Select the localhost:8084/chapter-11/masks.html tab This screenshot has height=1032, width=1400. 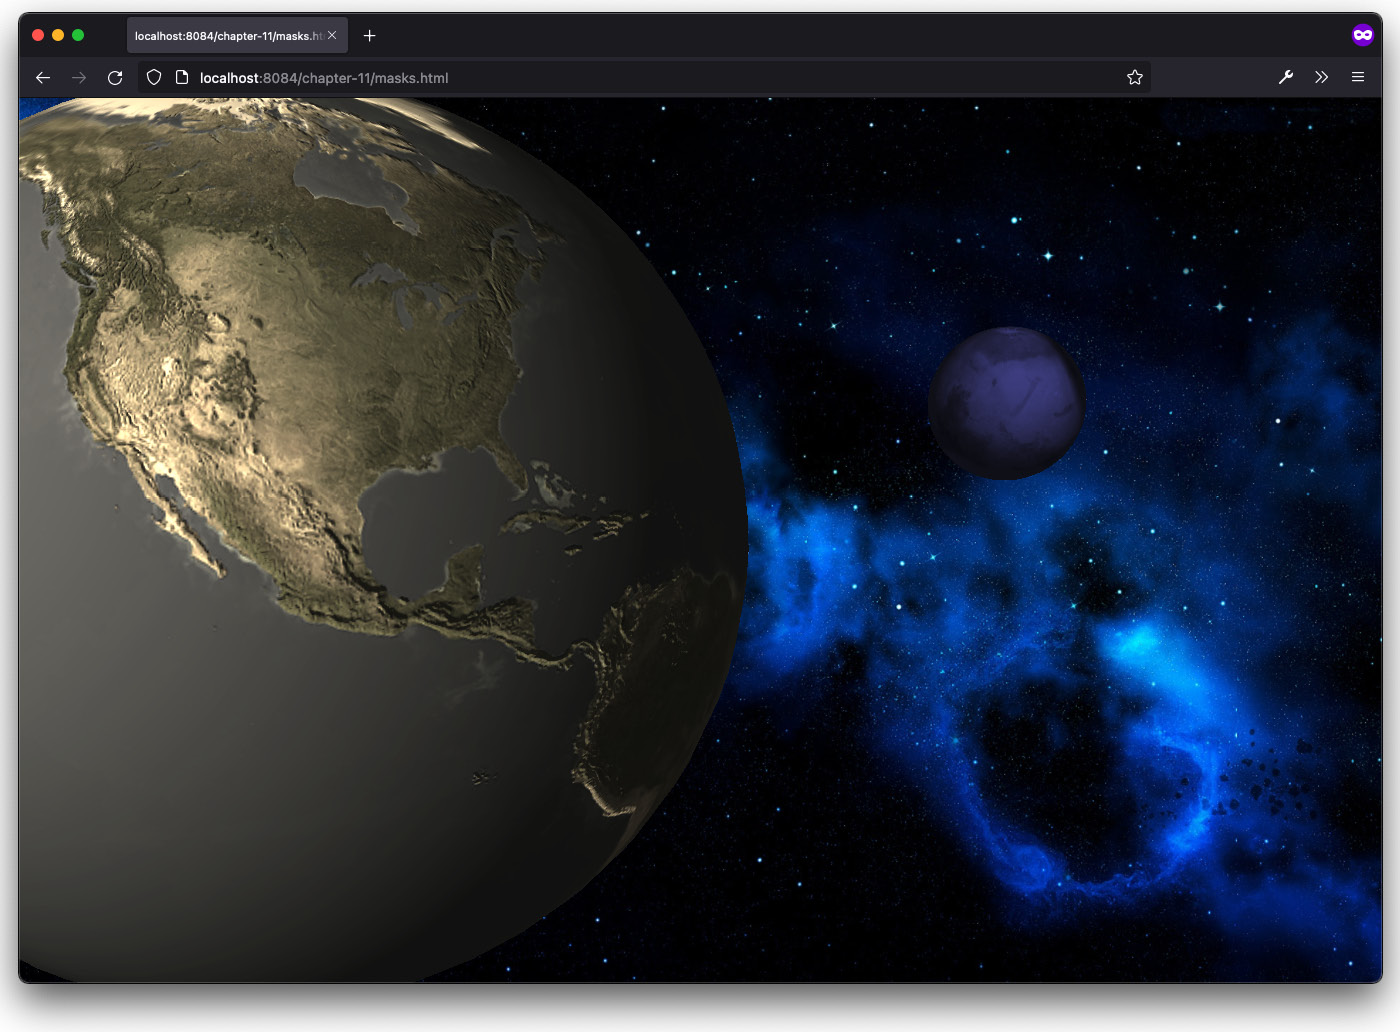point(237,36)
